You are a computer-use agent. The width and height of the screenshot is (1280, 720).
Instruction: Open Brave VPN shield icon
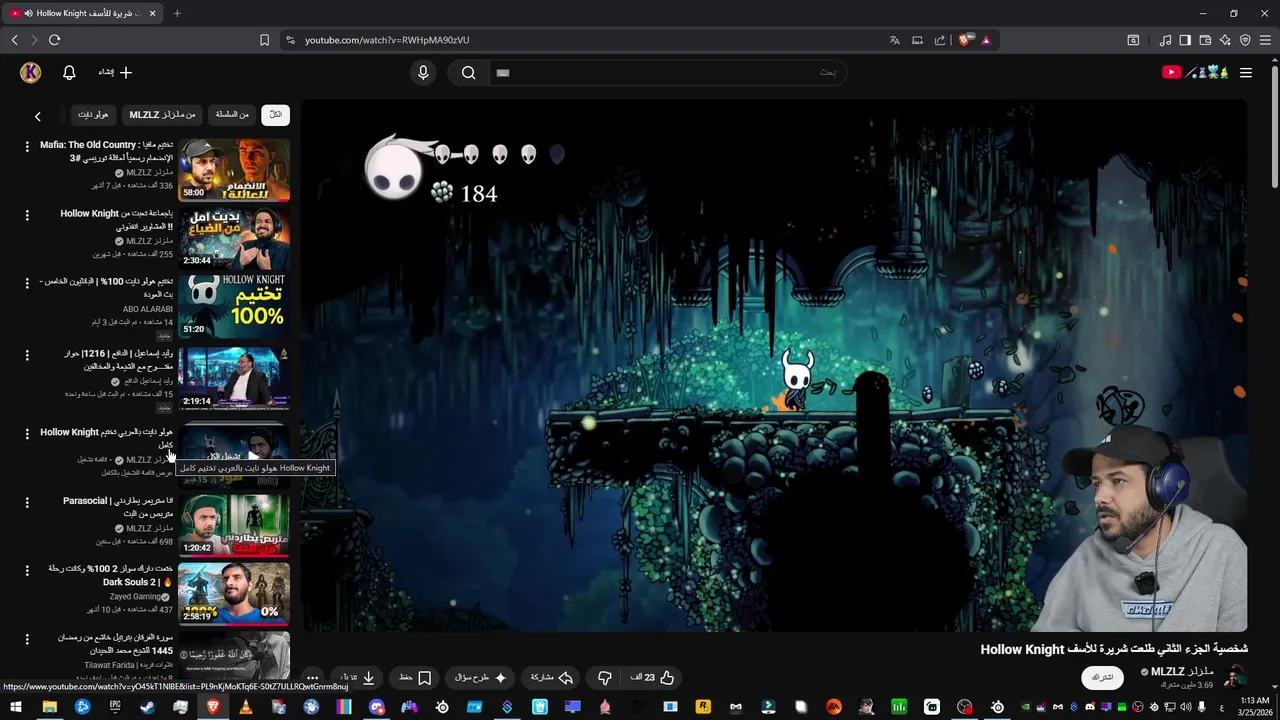click(1245, 40)
